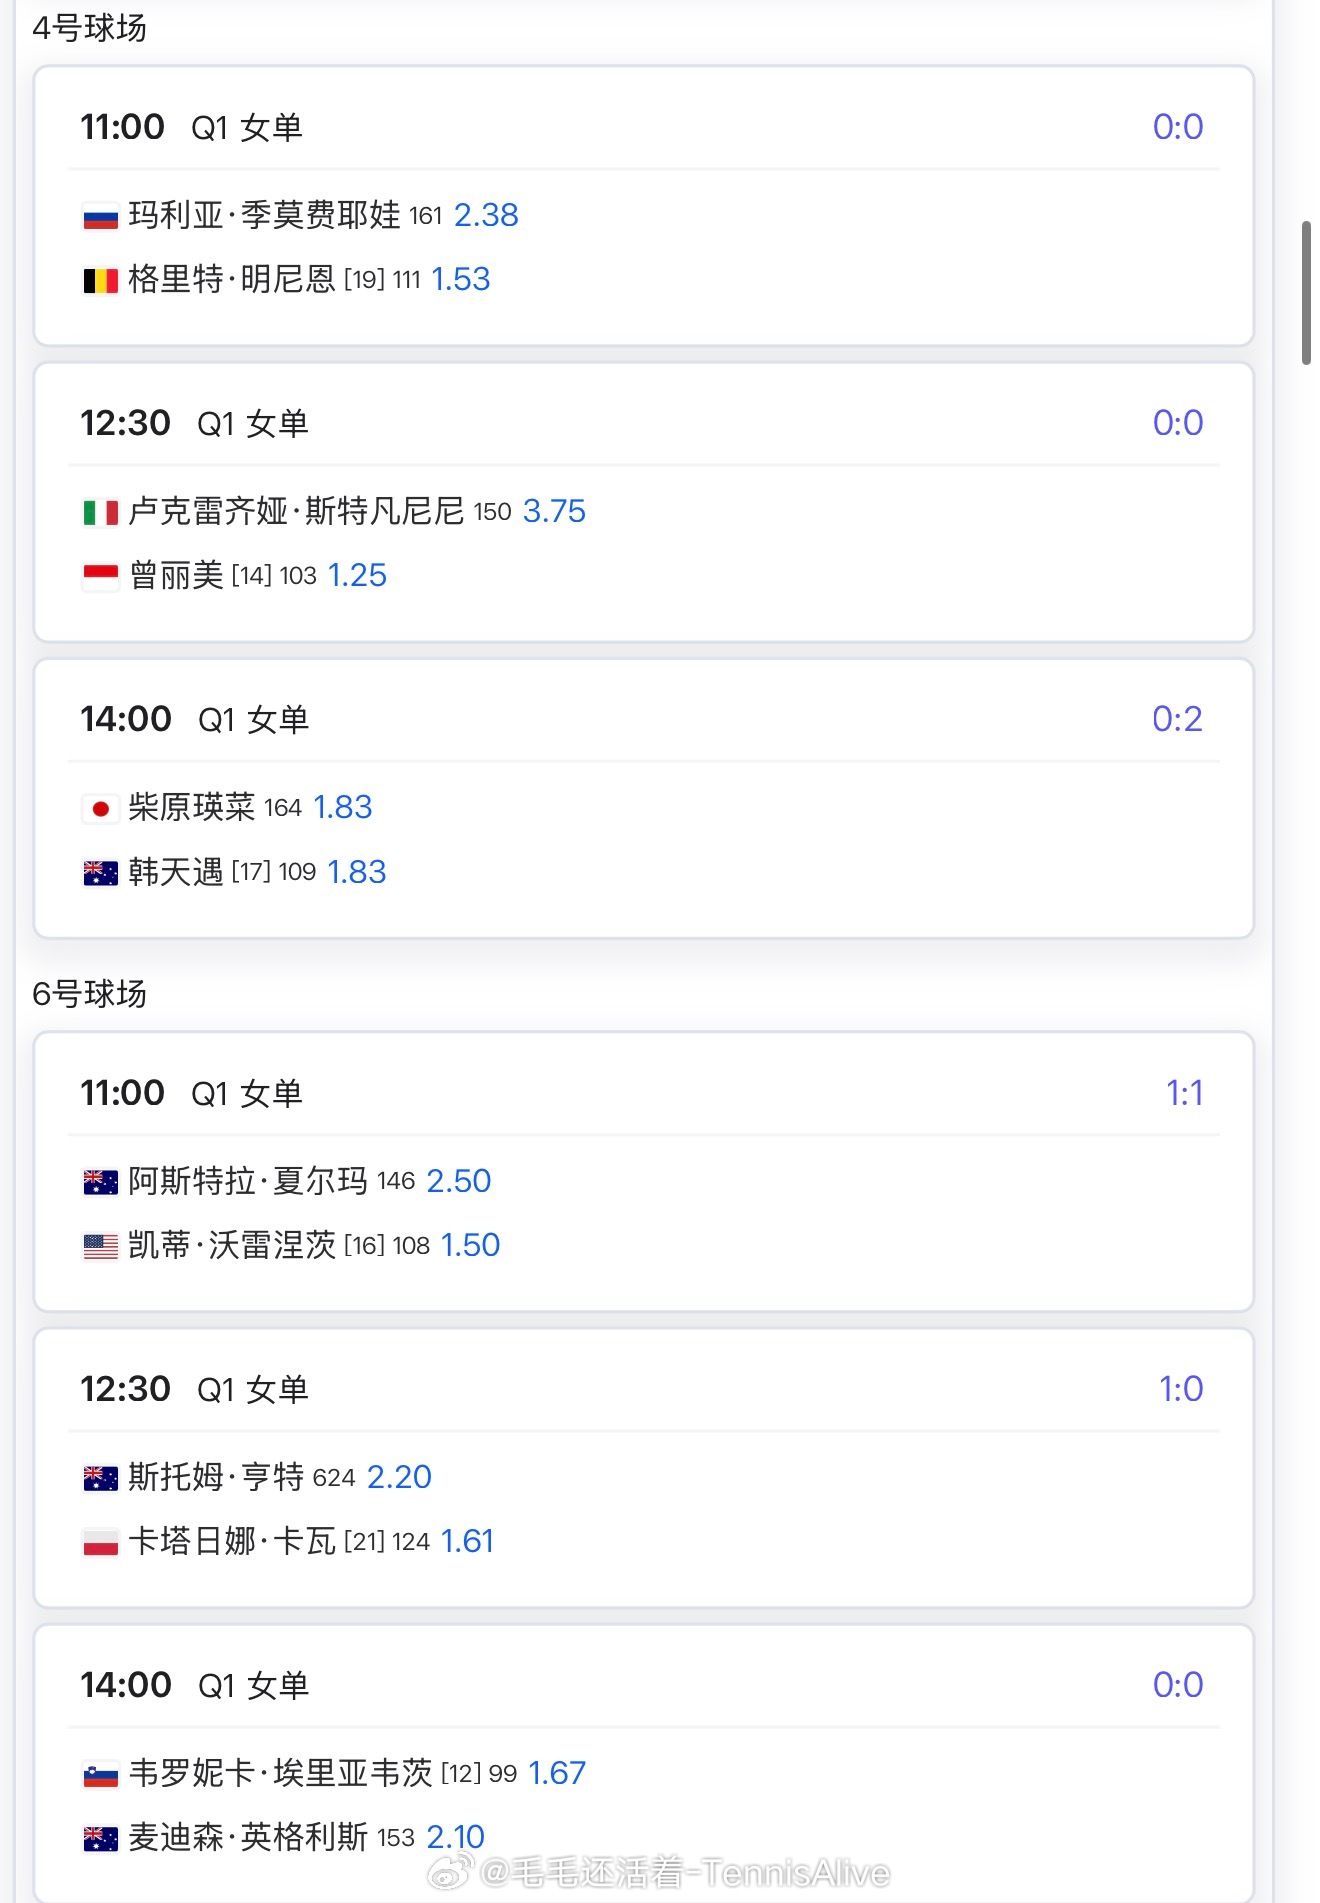Click Polish flag beside 卡塔日娜·卡瓦
This screenshot has width=1320, height=1903.
click(100, 1542)
